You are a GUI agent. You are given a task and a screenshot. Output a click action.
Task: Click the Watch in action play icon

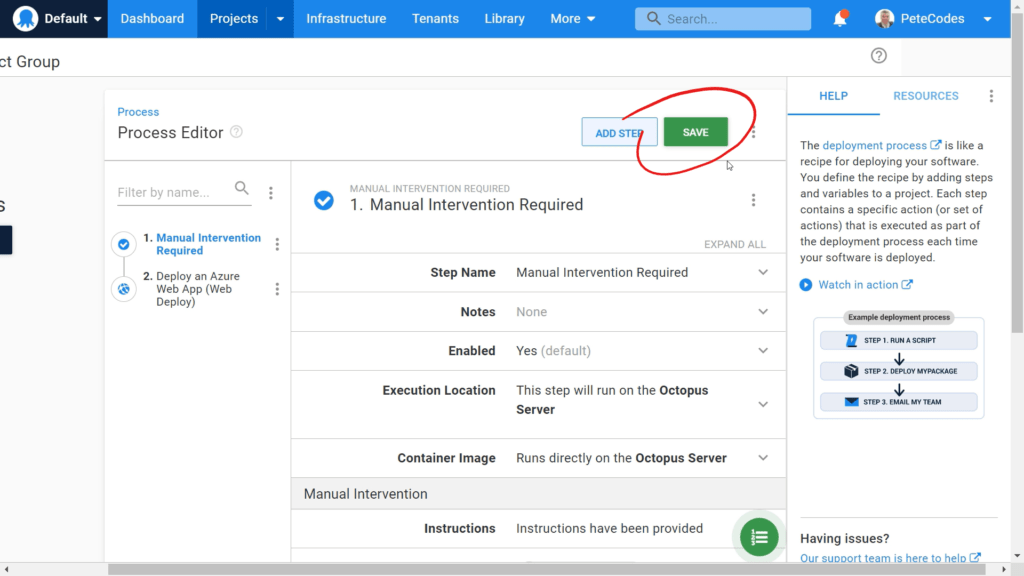(x=806, y=285)
